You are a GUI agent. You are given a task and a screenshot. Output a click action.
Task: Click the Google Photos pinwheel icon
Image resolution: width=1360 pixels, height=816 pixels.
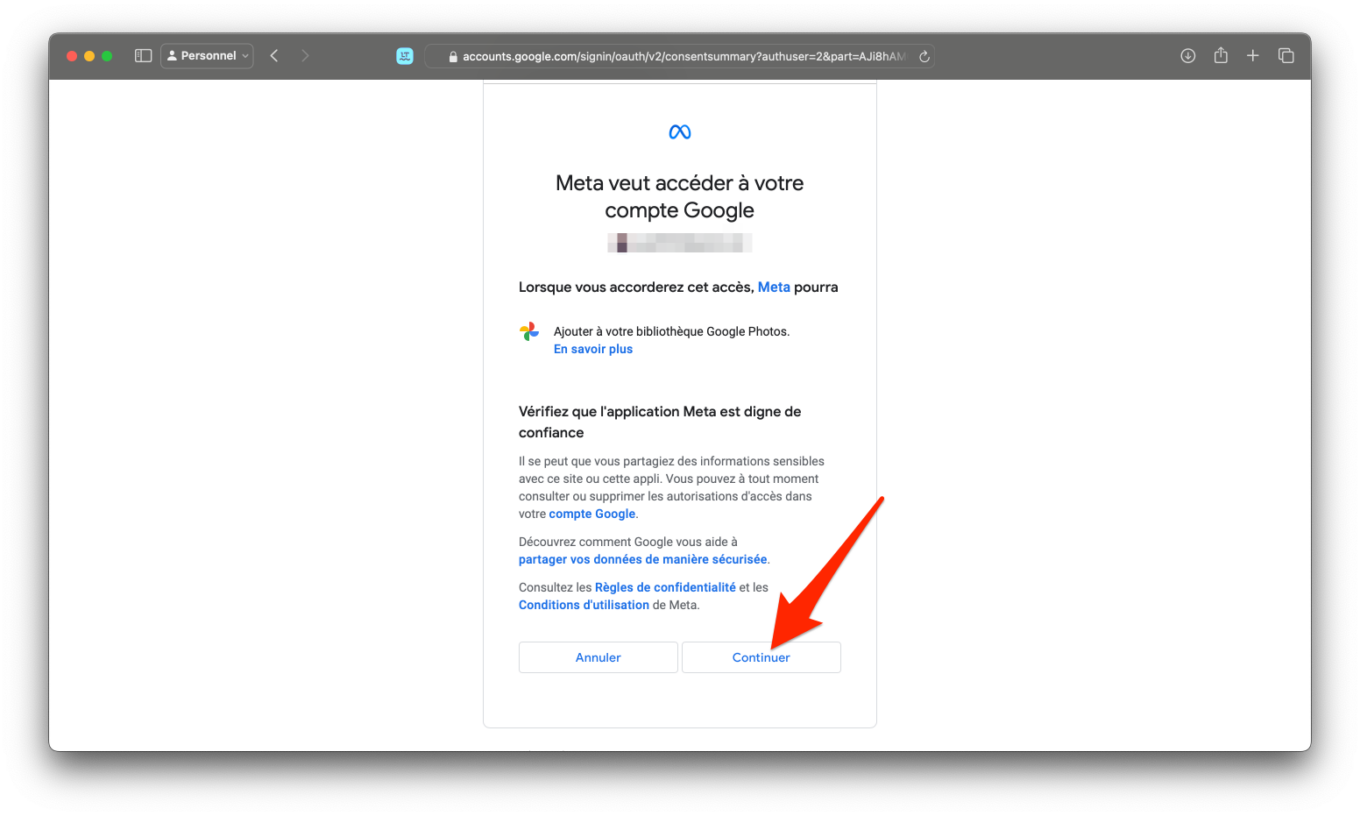529,332
